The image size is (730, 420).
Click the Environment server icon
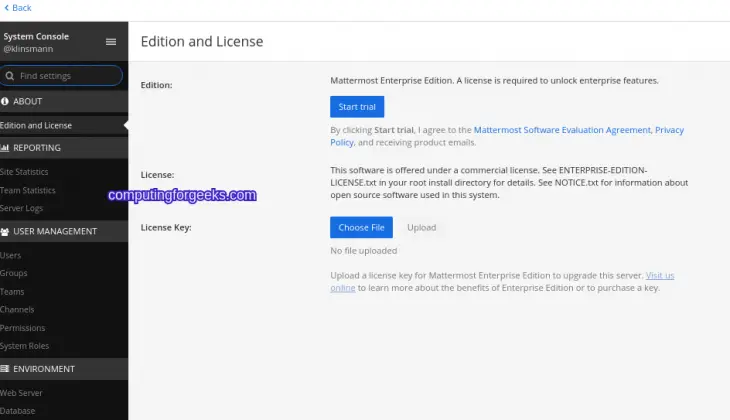5,369
